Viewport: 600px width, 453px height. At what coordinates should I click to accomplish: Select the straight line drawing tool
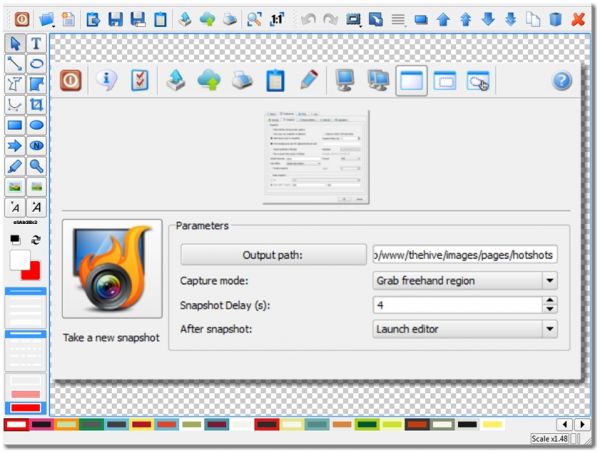click(15, 64)
